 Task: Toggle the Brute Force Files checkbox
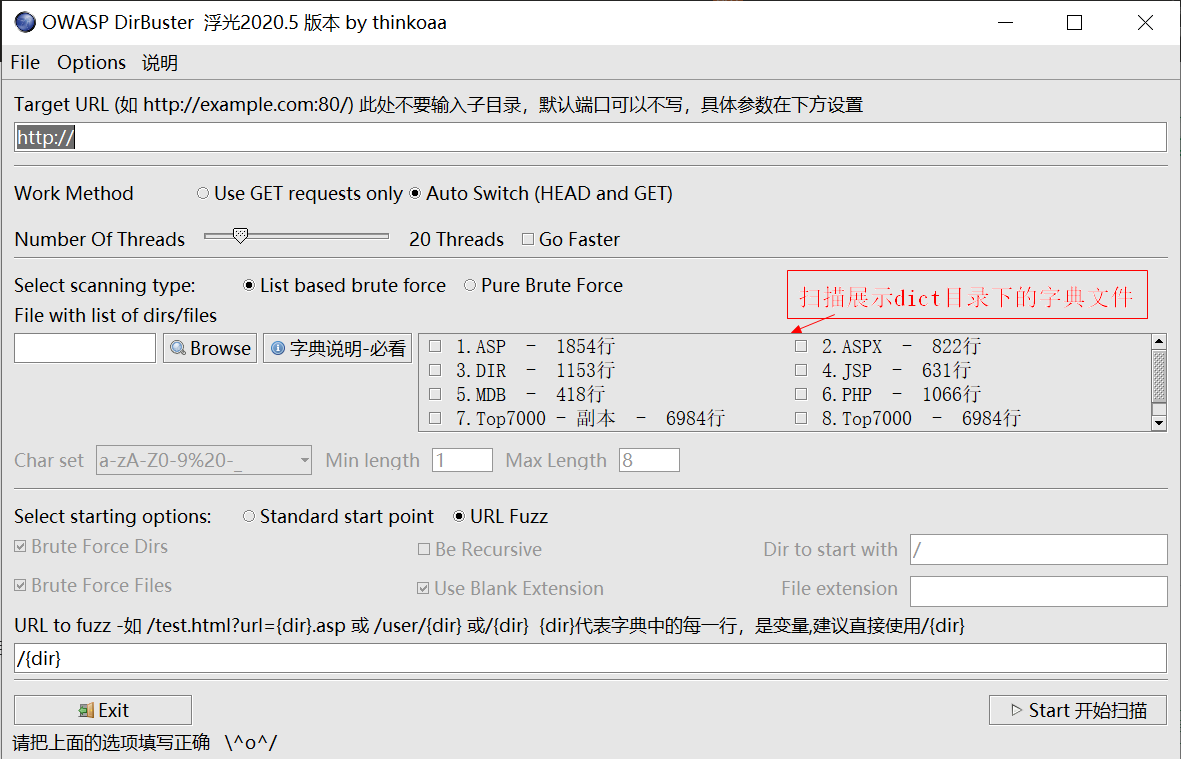coord(20,586)
